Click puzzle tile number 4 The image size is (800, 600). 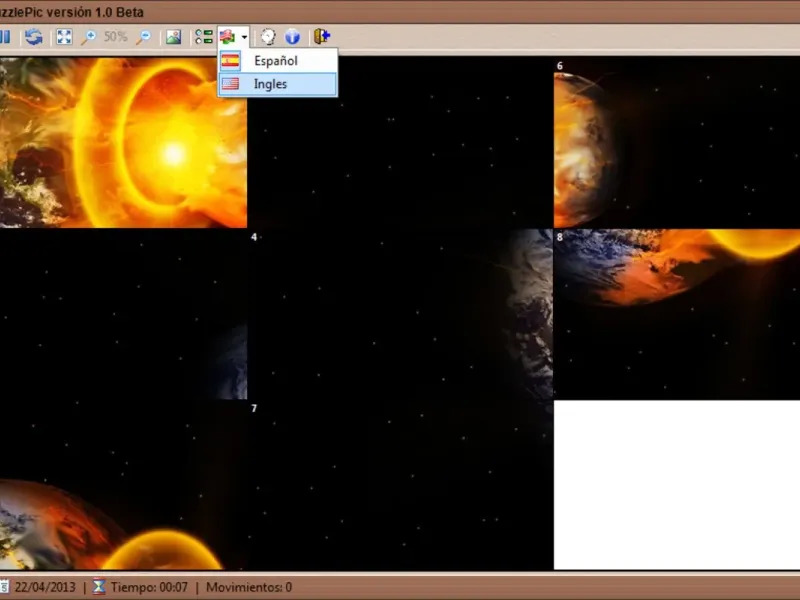tap(400, 314)
